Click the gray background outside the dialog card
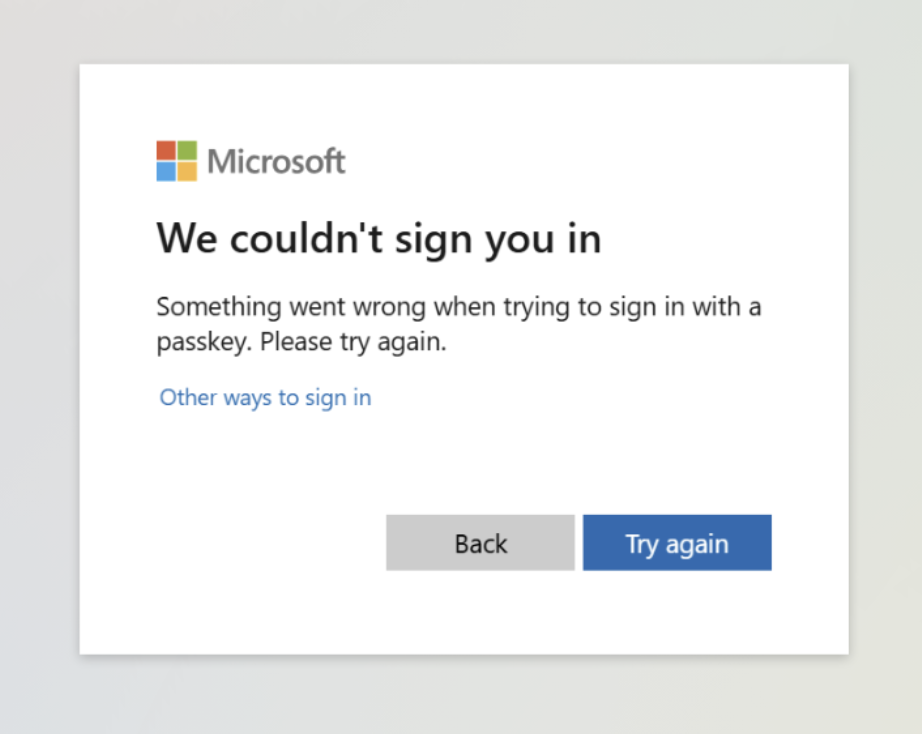The width and height of the screenshot is (922, 734). (40, 400)
